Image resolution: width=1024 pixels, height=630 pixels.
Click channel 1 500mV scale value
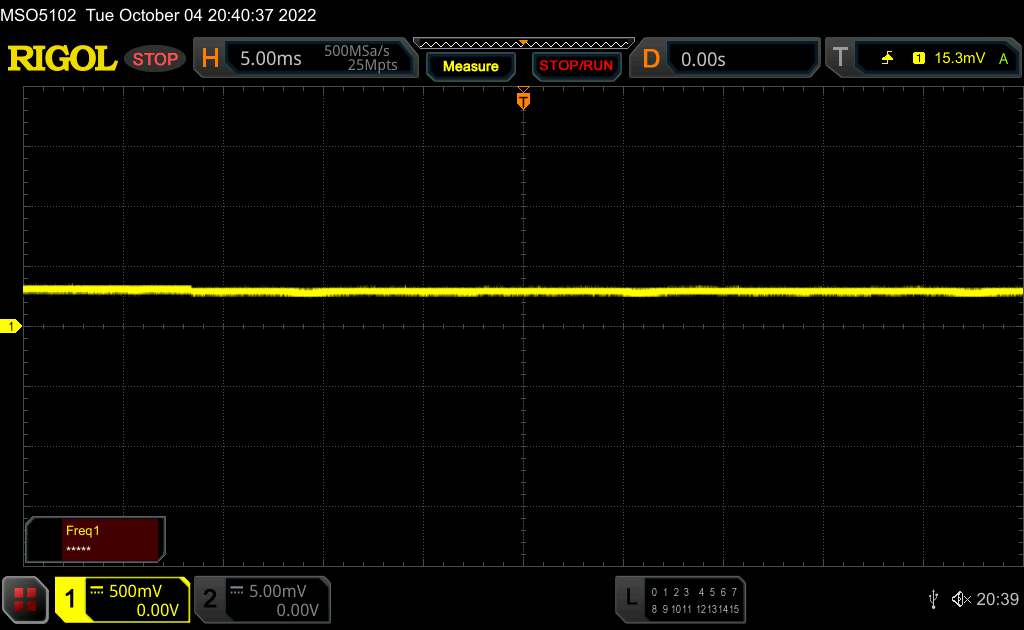[x=135, y=591]
